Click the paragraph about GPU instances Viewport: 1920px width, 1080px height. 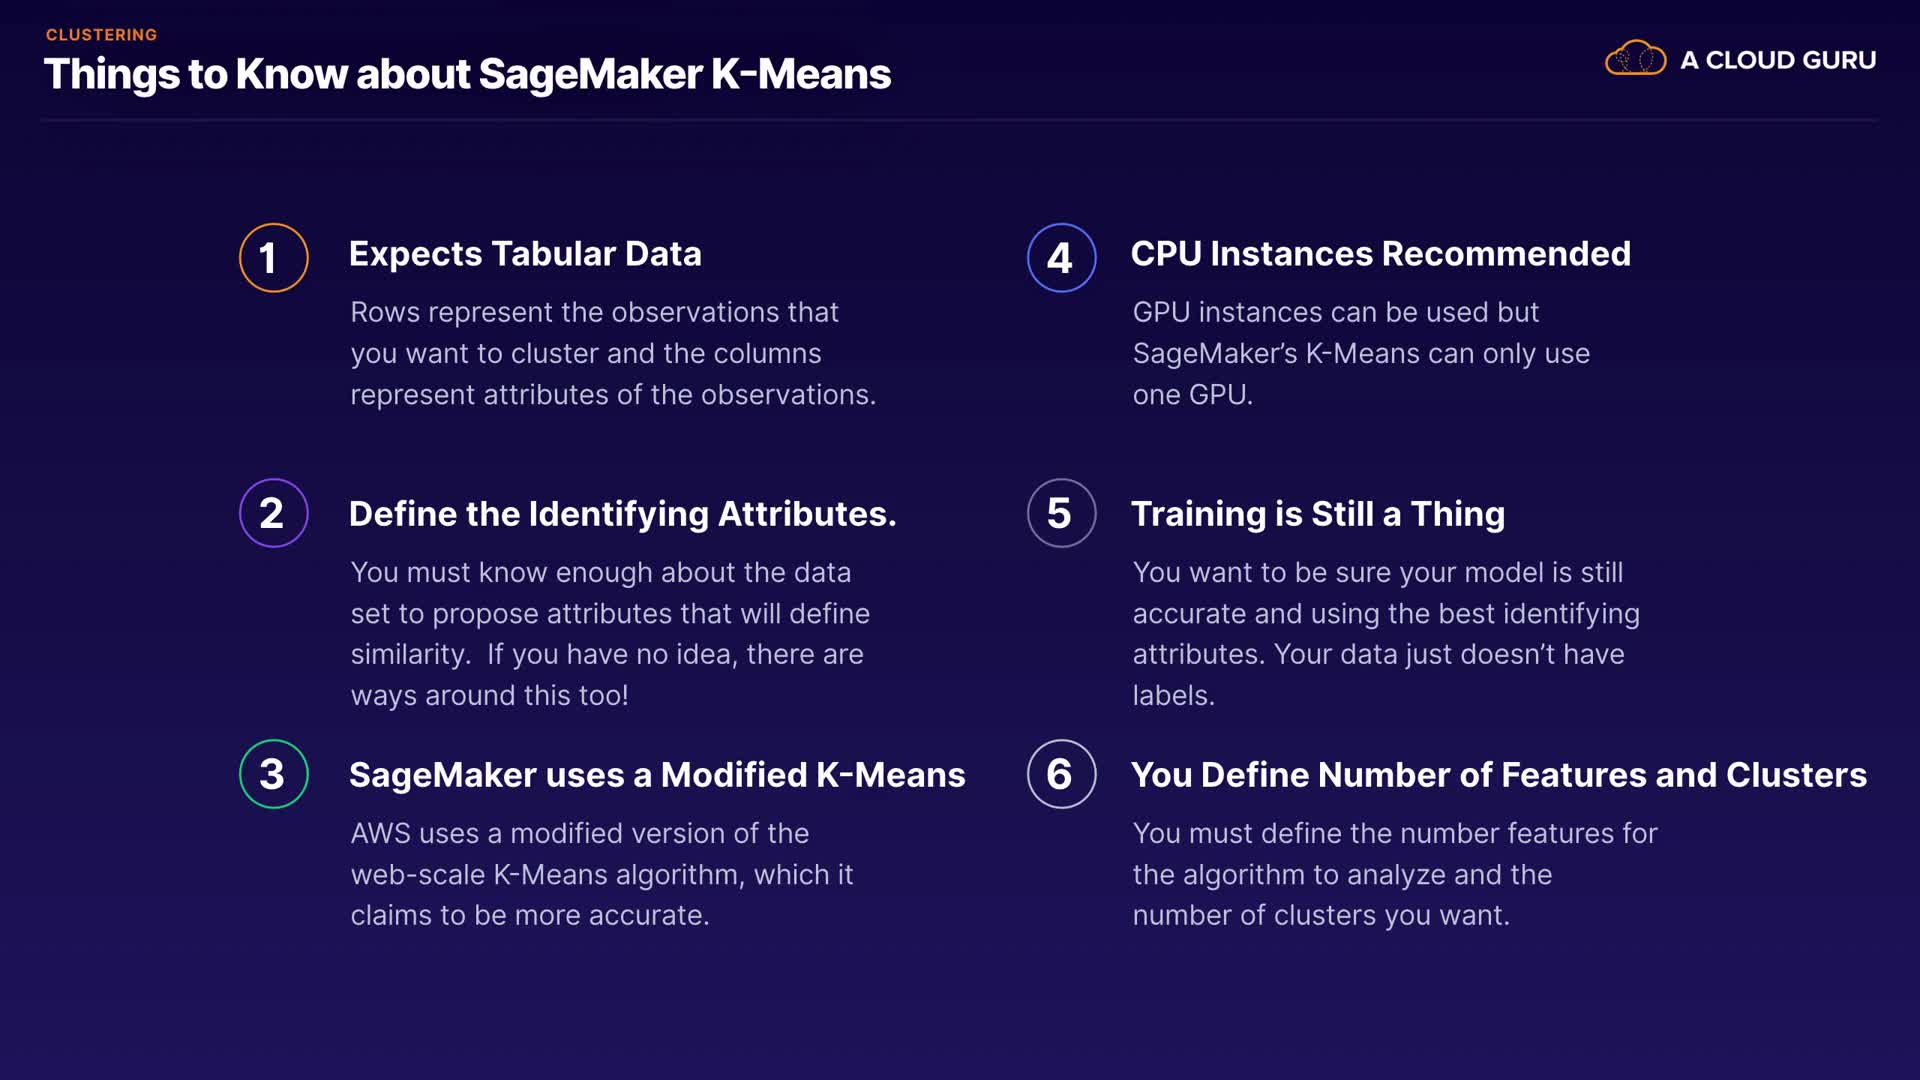(x=1360, y=353)
